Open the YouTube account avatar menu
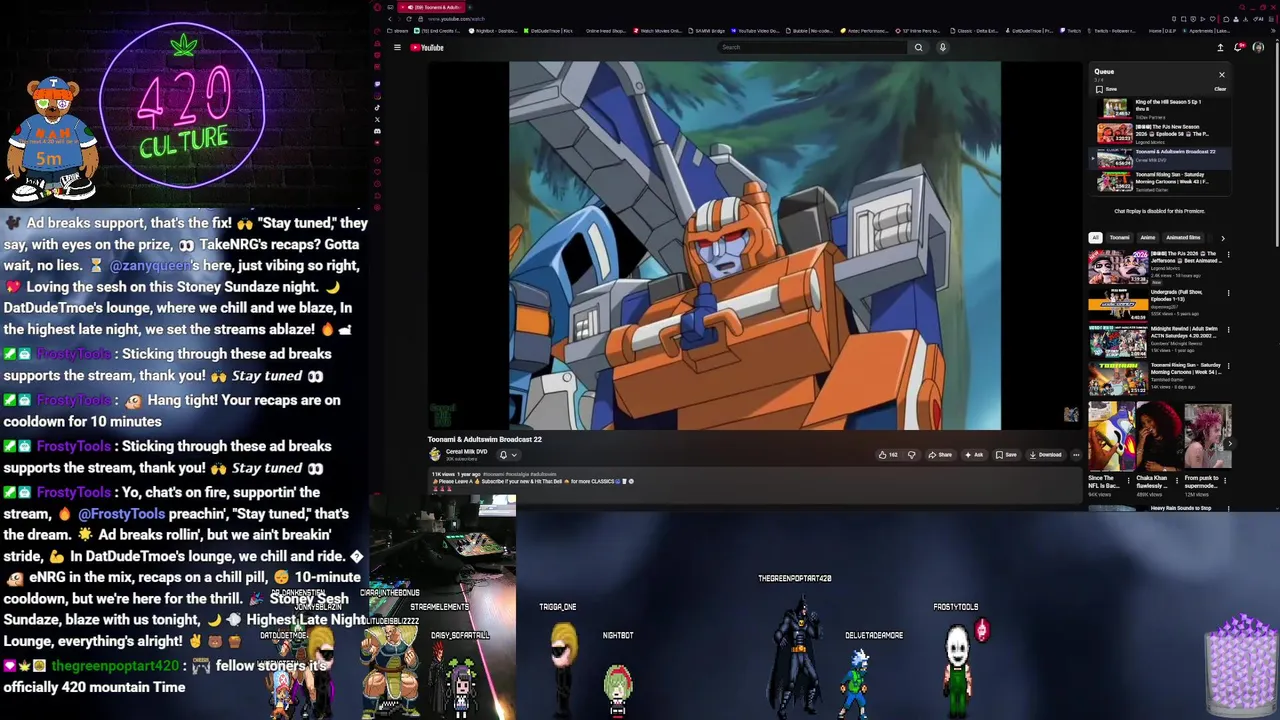The height and width of the screenshot is (720, 1280). (1258, 47)
